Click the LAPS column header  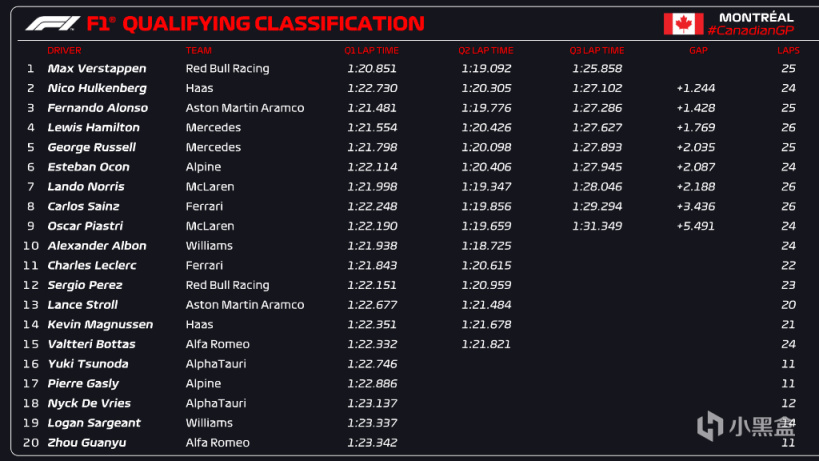[787, 50]
